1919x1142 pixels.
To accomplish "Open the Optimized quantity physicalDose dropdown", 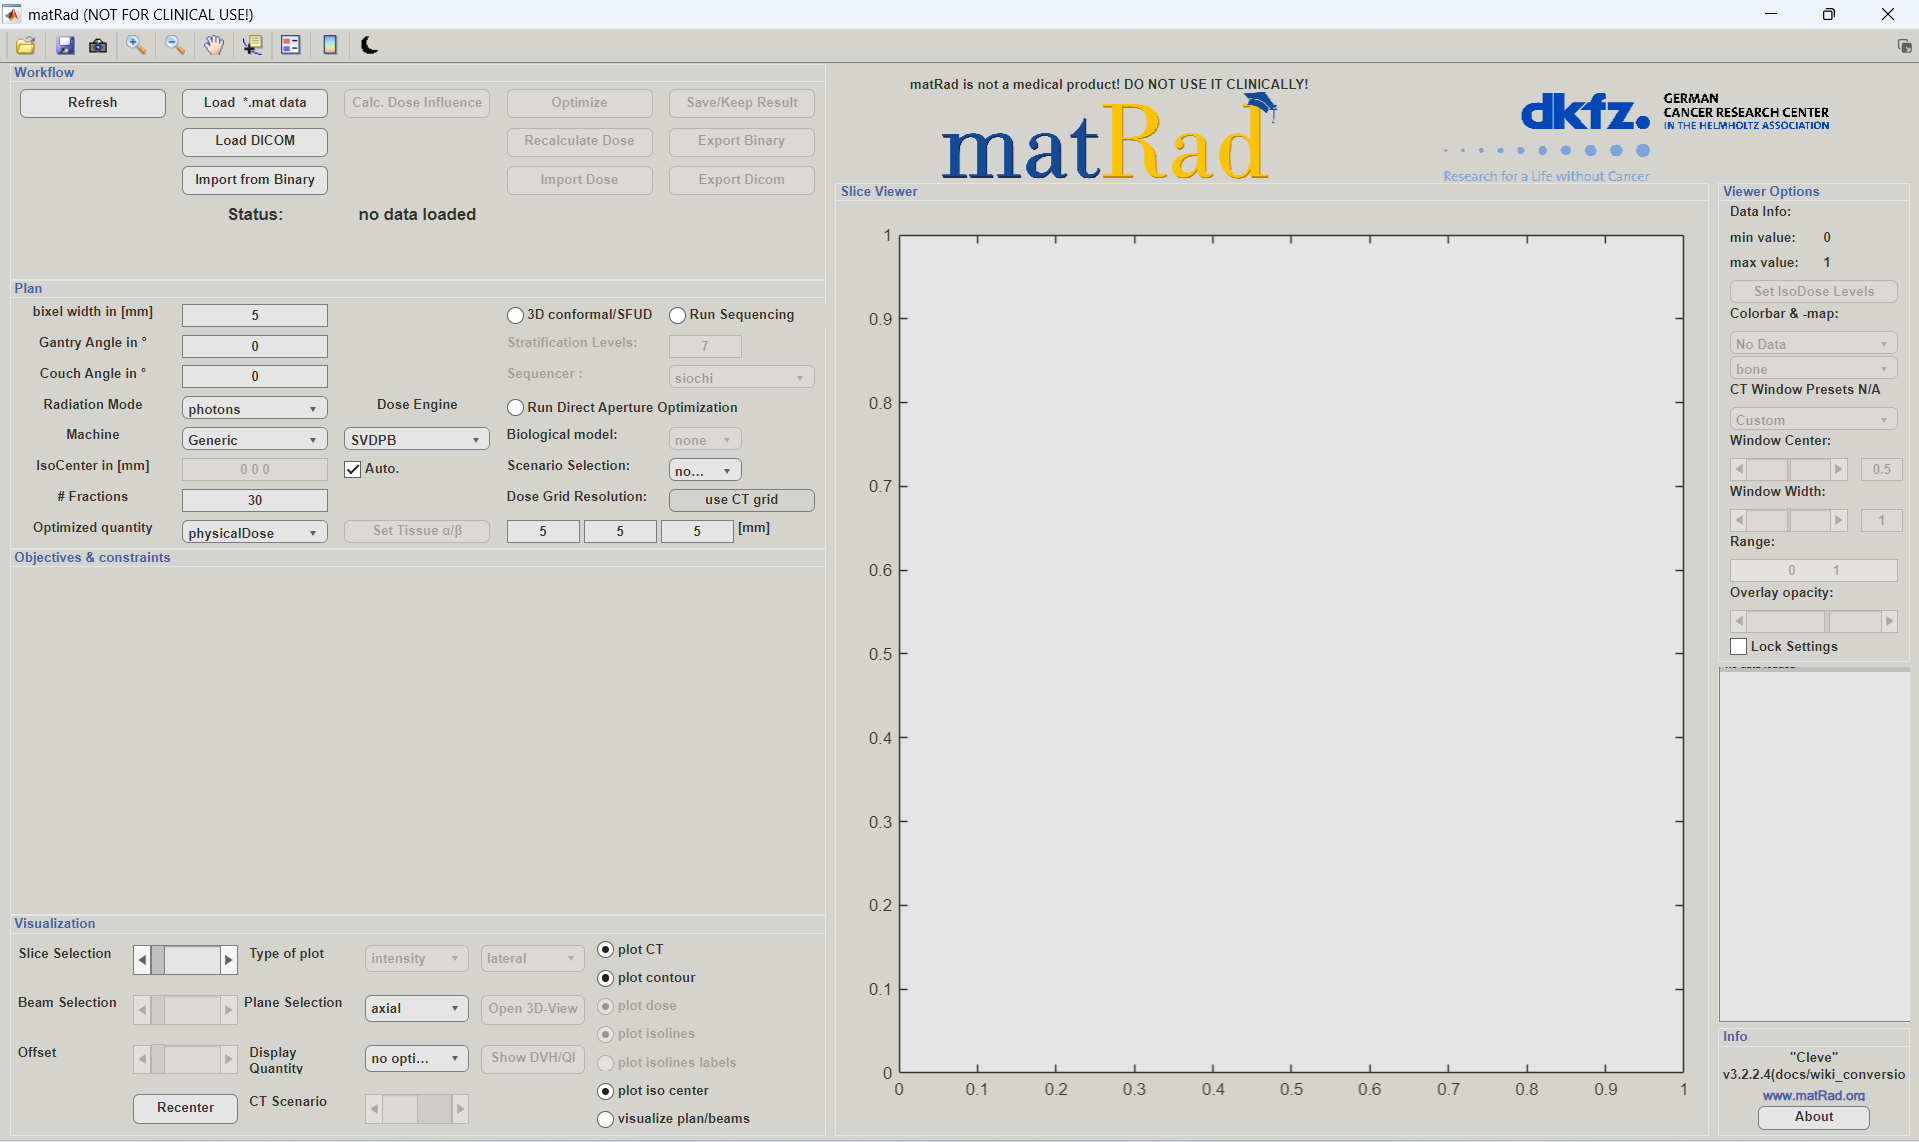I will coord(254,533).
